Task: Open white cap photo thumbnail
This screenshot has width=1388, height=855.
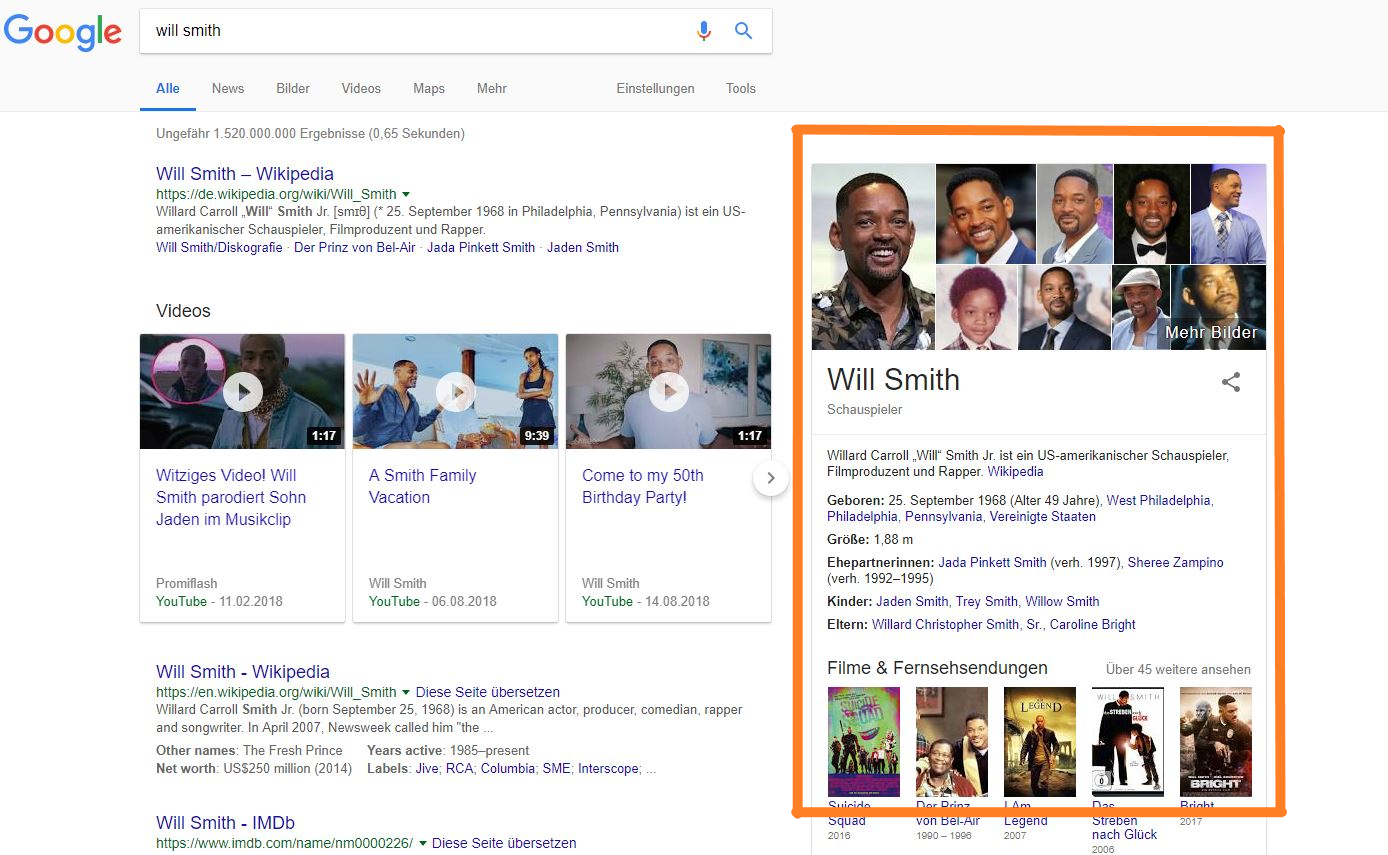Action: (1141, 307)
